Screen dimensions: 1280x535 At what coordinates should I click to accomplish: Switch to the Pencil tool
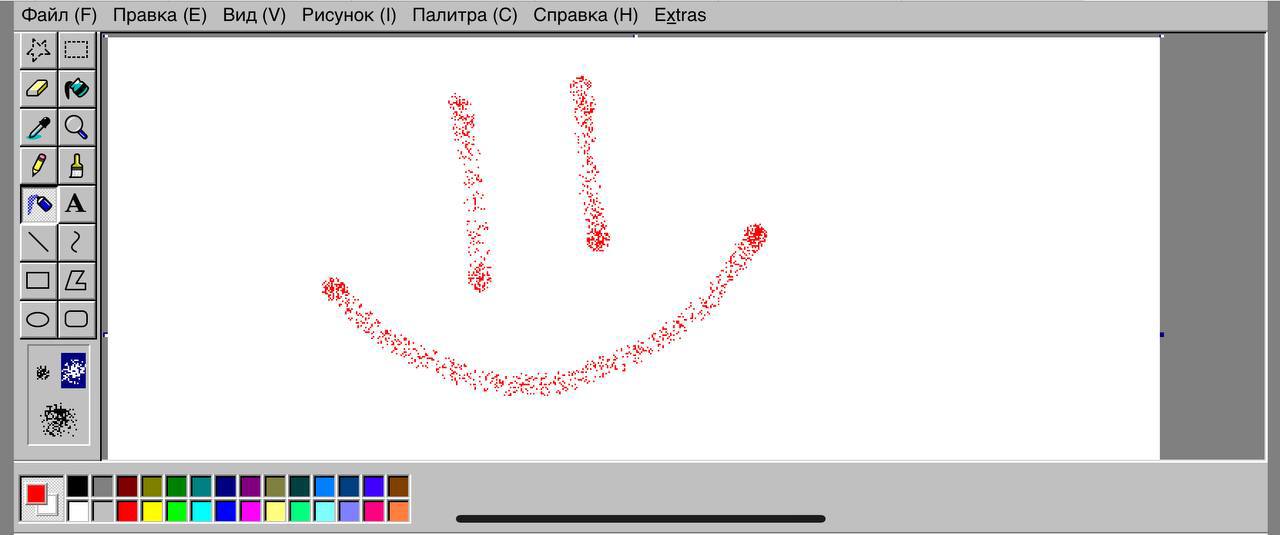[38, 165]
